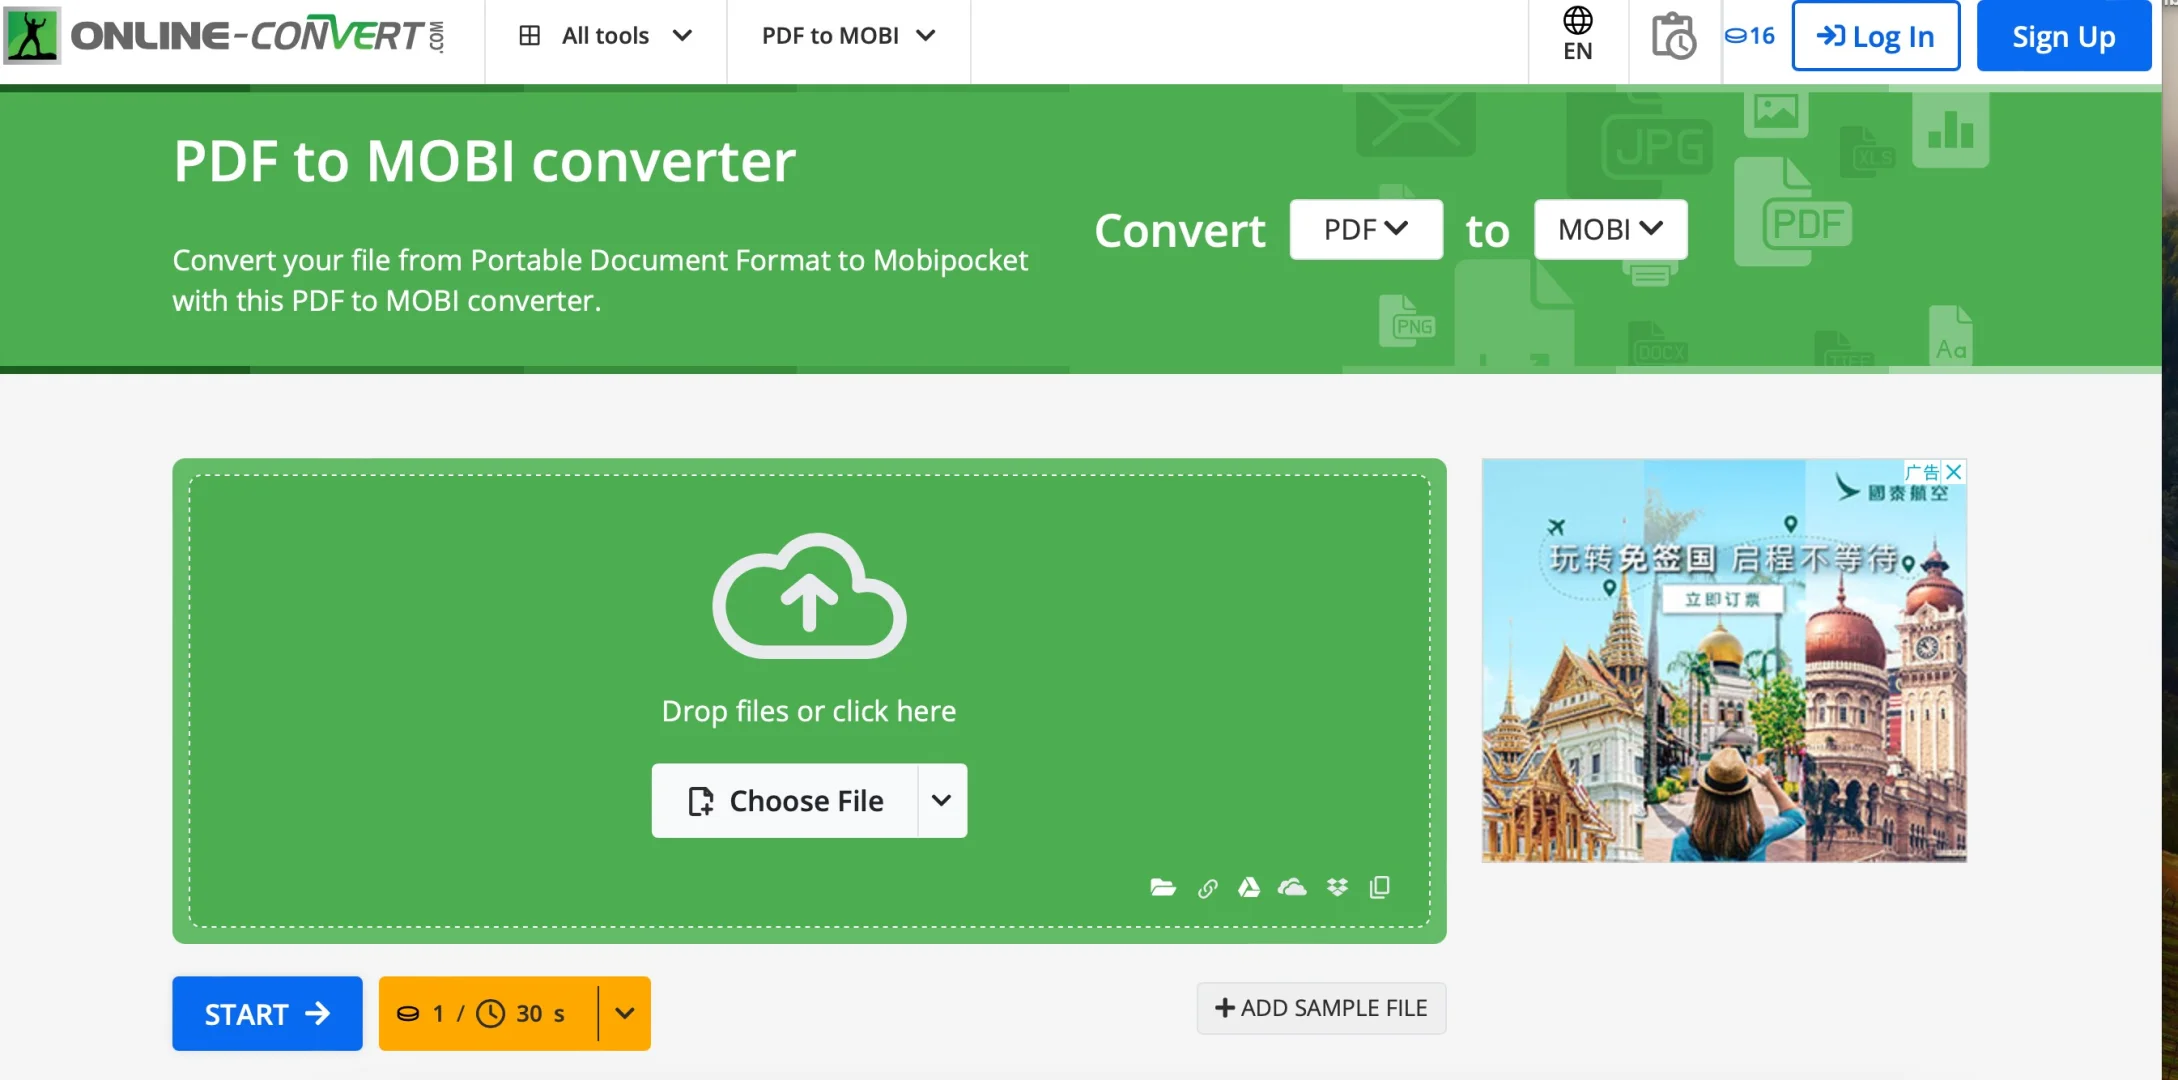Click the folder icon to browse files

pos(1161,886)
